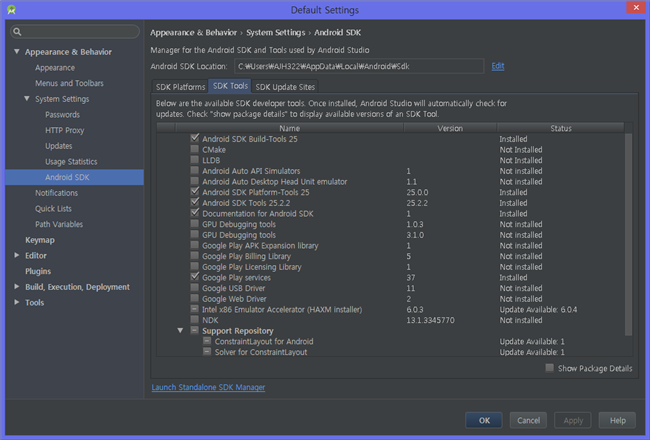Enable Android Auto API Simulators checkbox
Screen dimensions: 650x440
tap(194, 170)
